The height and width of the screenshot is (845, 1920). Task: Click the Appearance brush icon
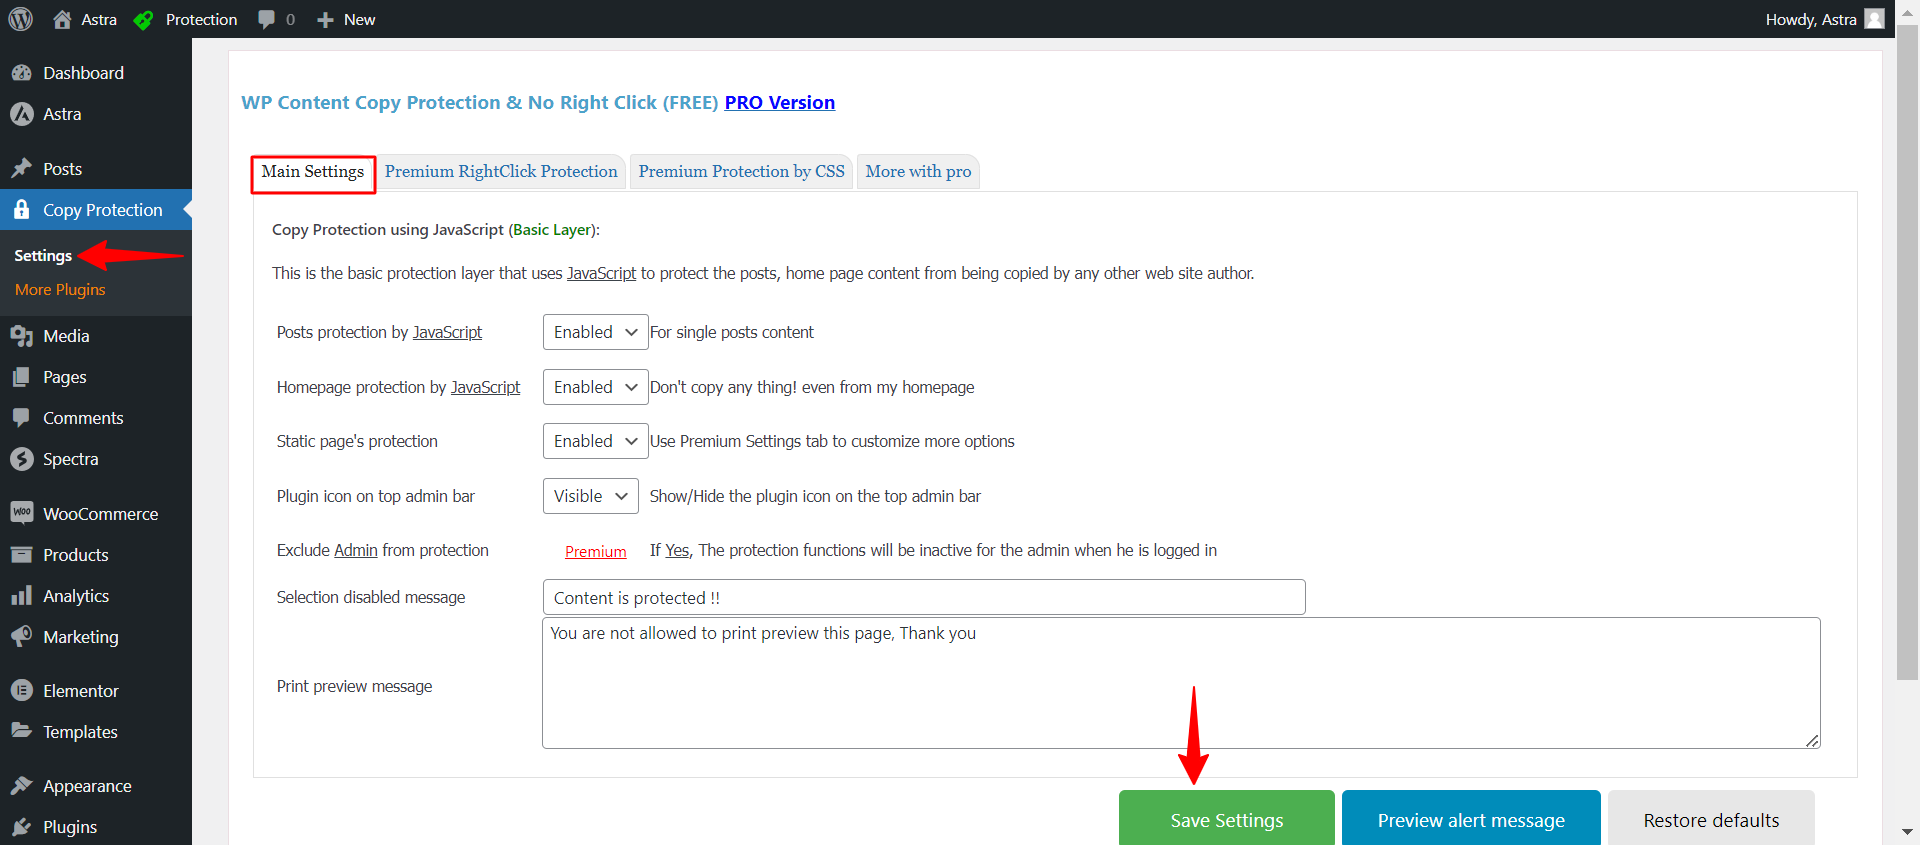point(21,786)
